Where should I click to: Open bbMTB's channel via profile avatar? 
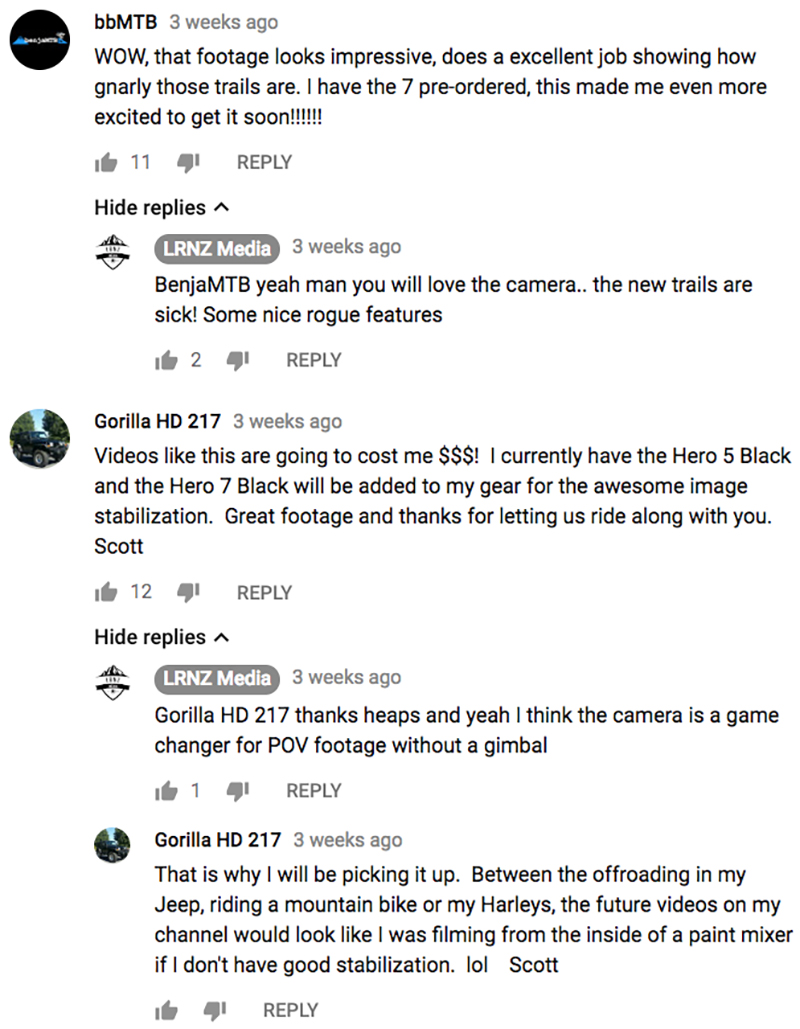coord(39,40)
